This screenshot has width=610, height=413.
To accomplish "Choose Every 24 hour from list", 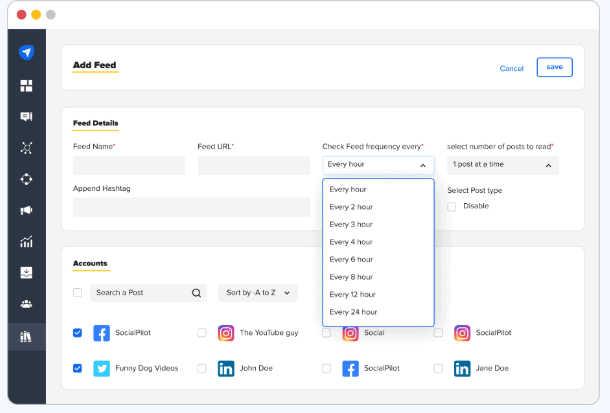I will [x=352, y=312].
